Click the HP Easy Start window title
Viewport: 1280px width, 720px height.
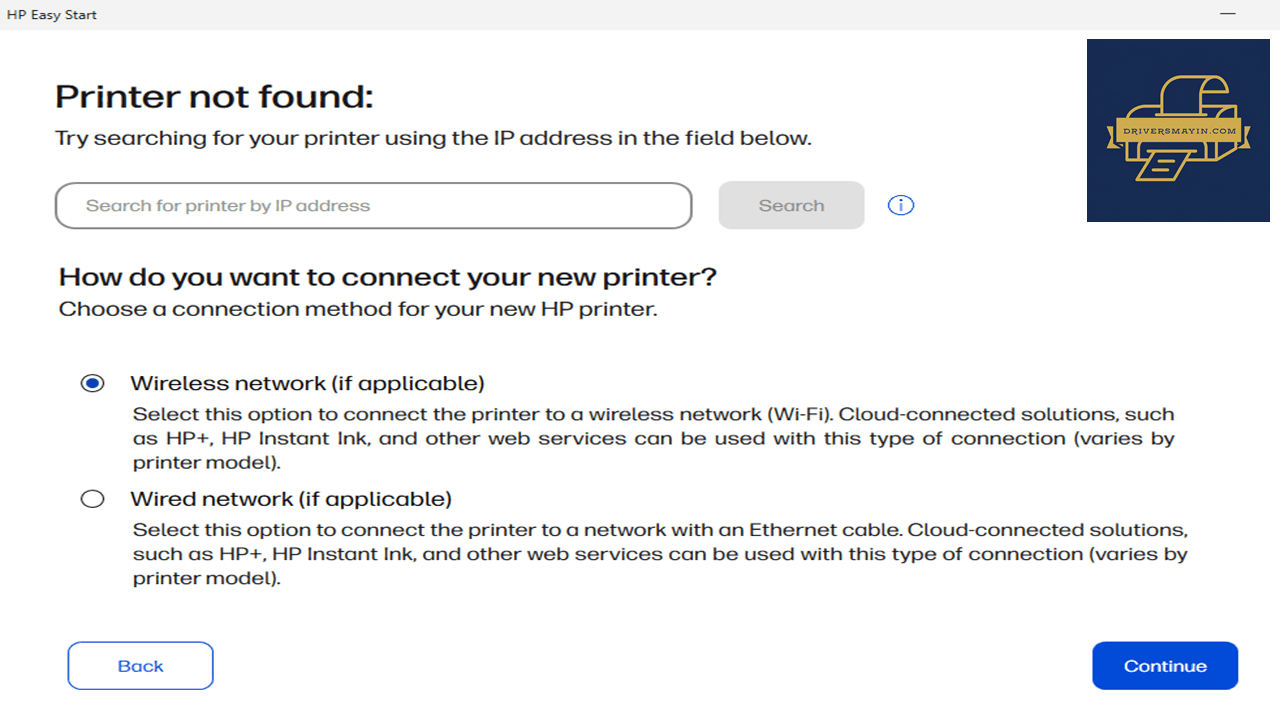[x=52, y=15]
